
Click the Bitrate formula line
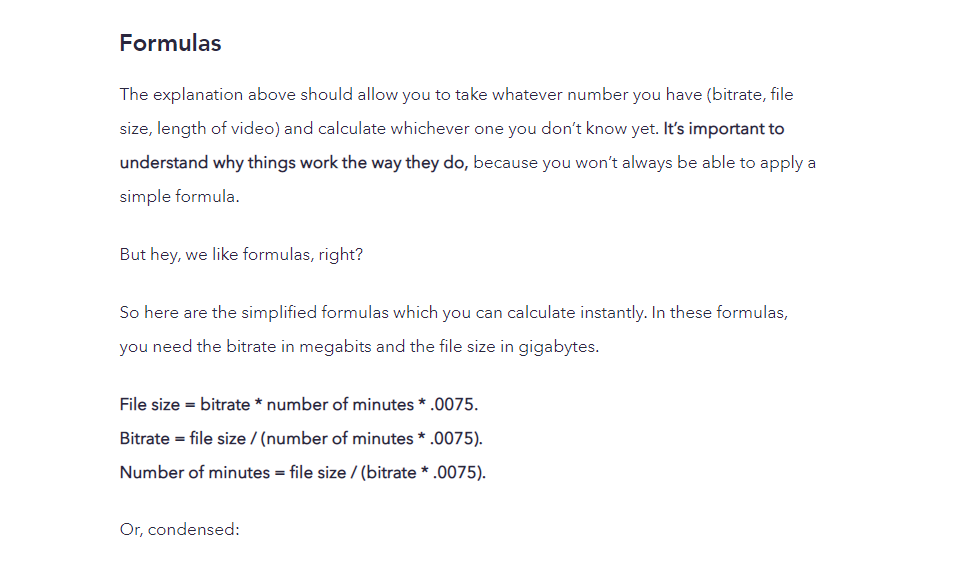coord(301,438)
